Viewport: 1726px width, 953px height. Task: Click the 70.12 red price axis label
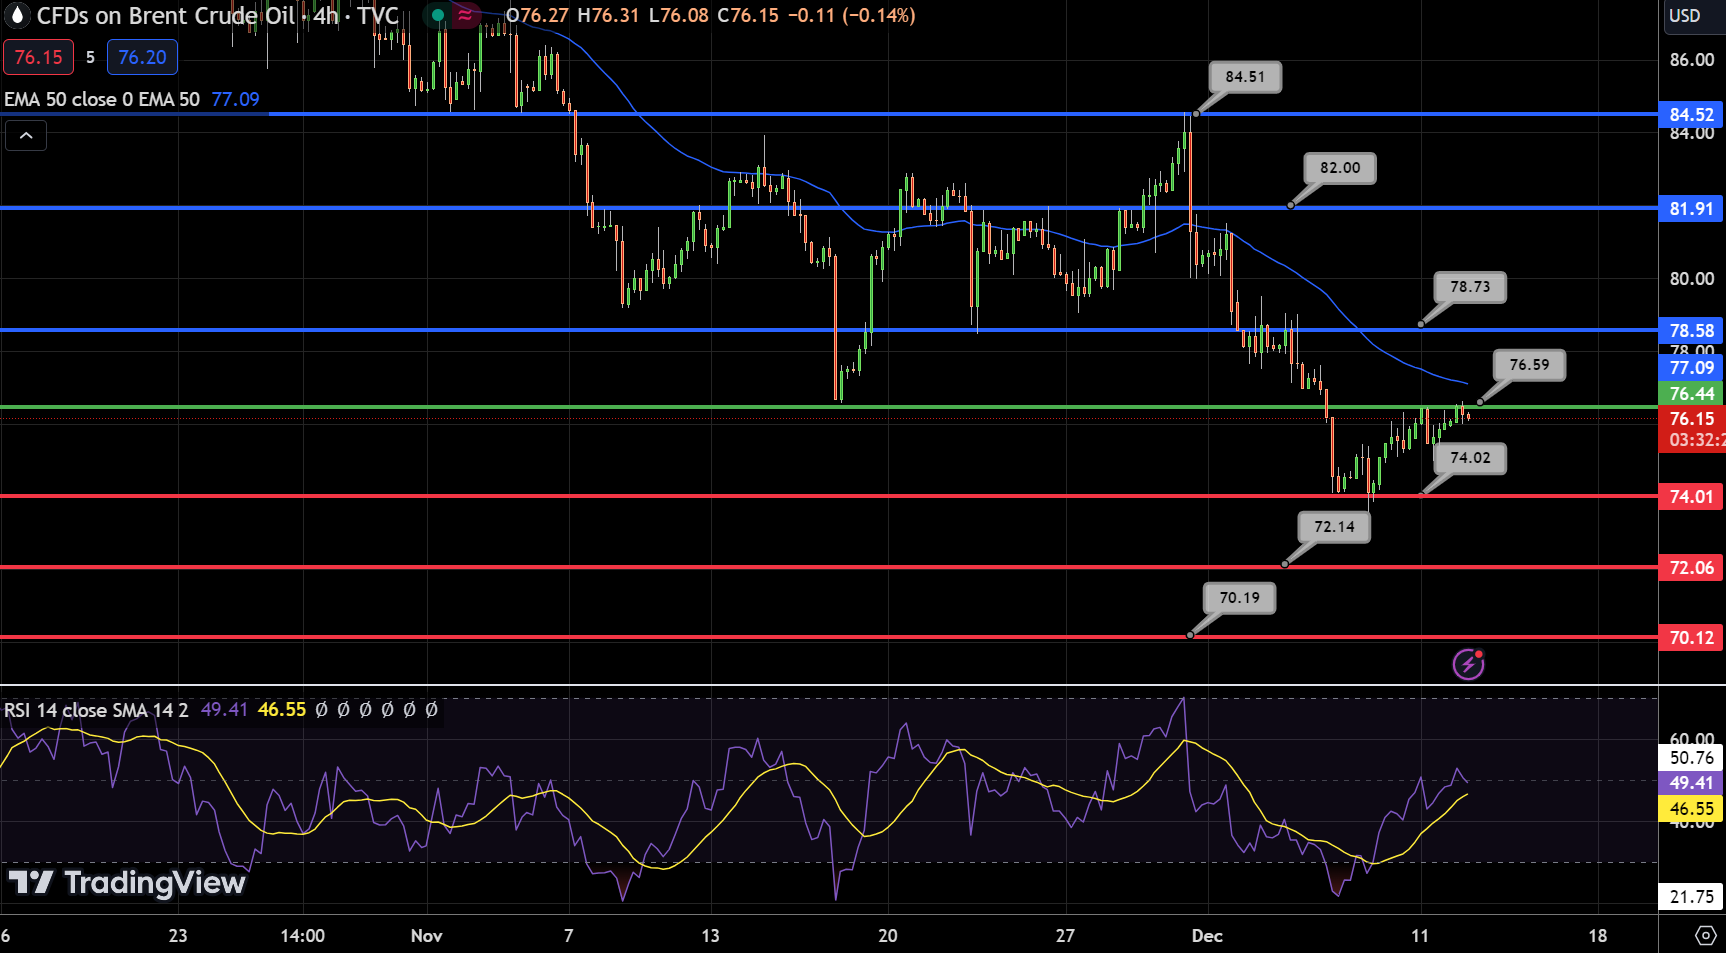(x=1691, y=638)
